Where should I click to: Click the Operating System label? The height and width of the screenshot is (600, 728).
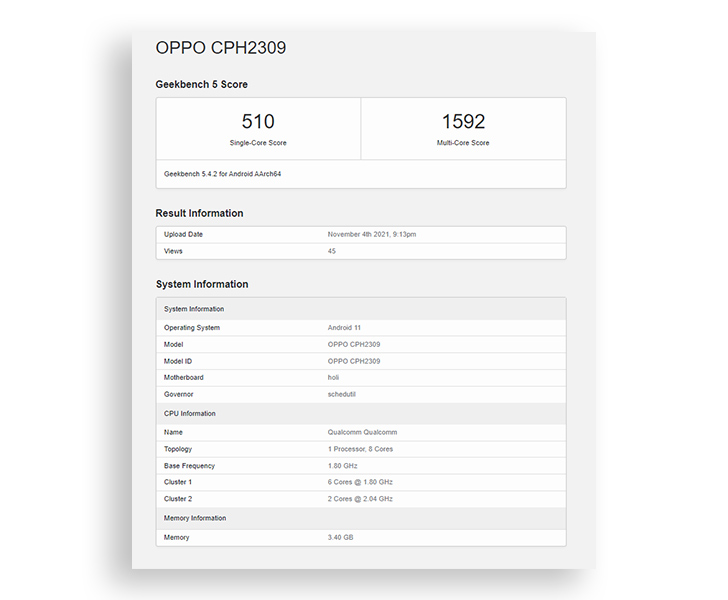(192, 327)
